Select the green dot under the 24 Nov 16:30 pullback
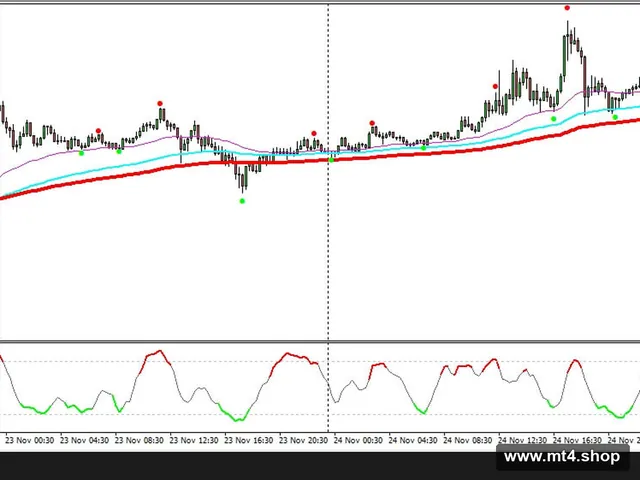 point(553,119)
